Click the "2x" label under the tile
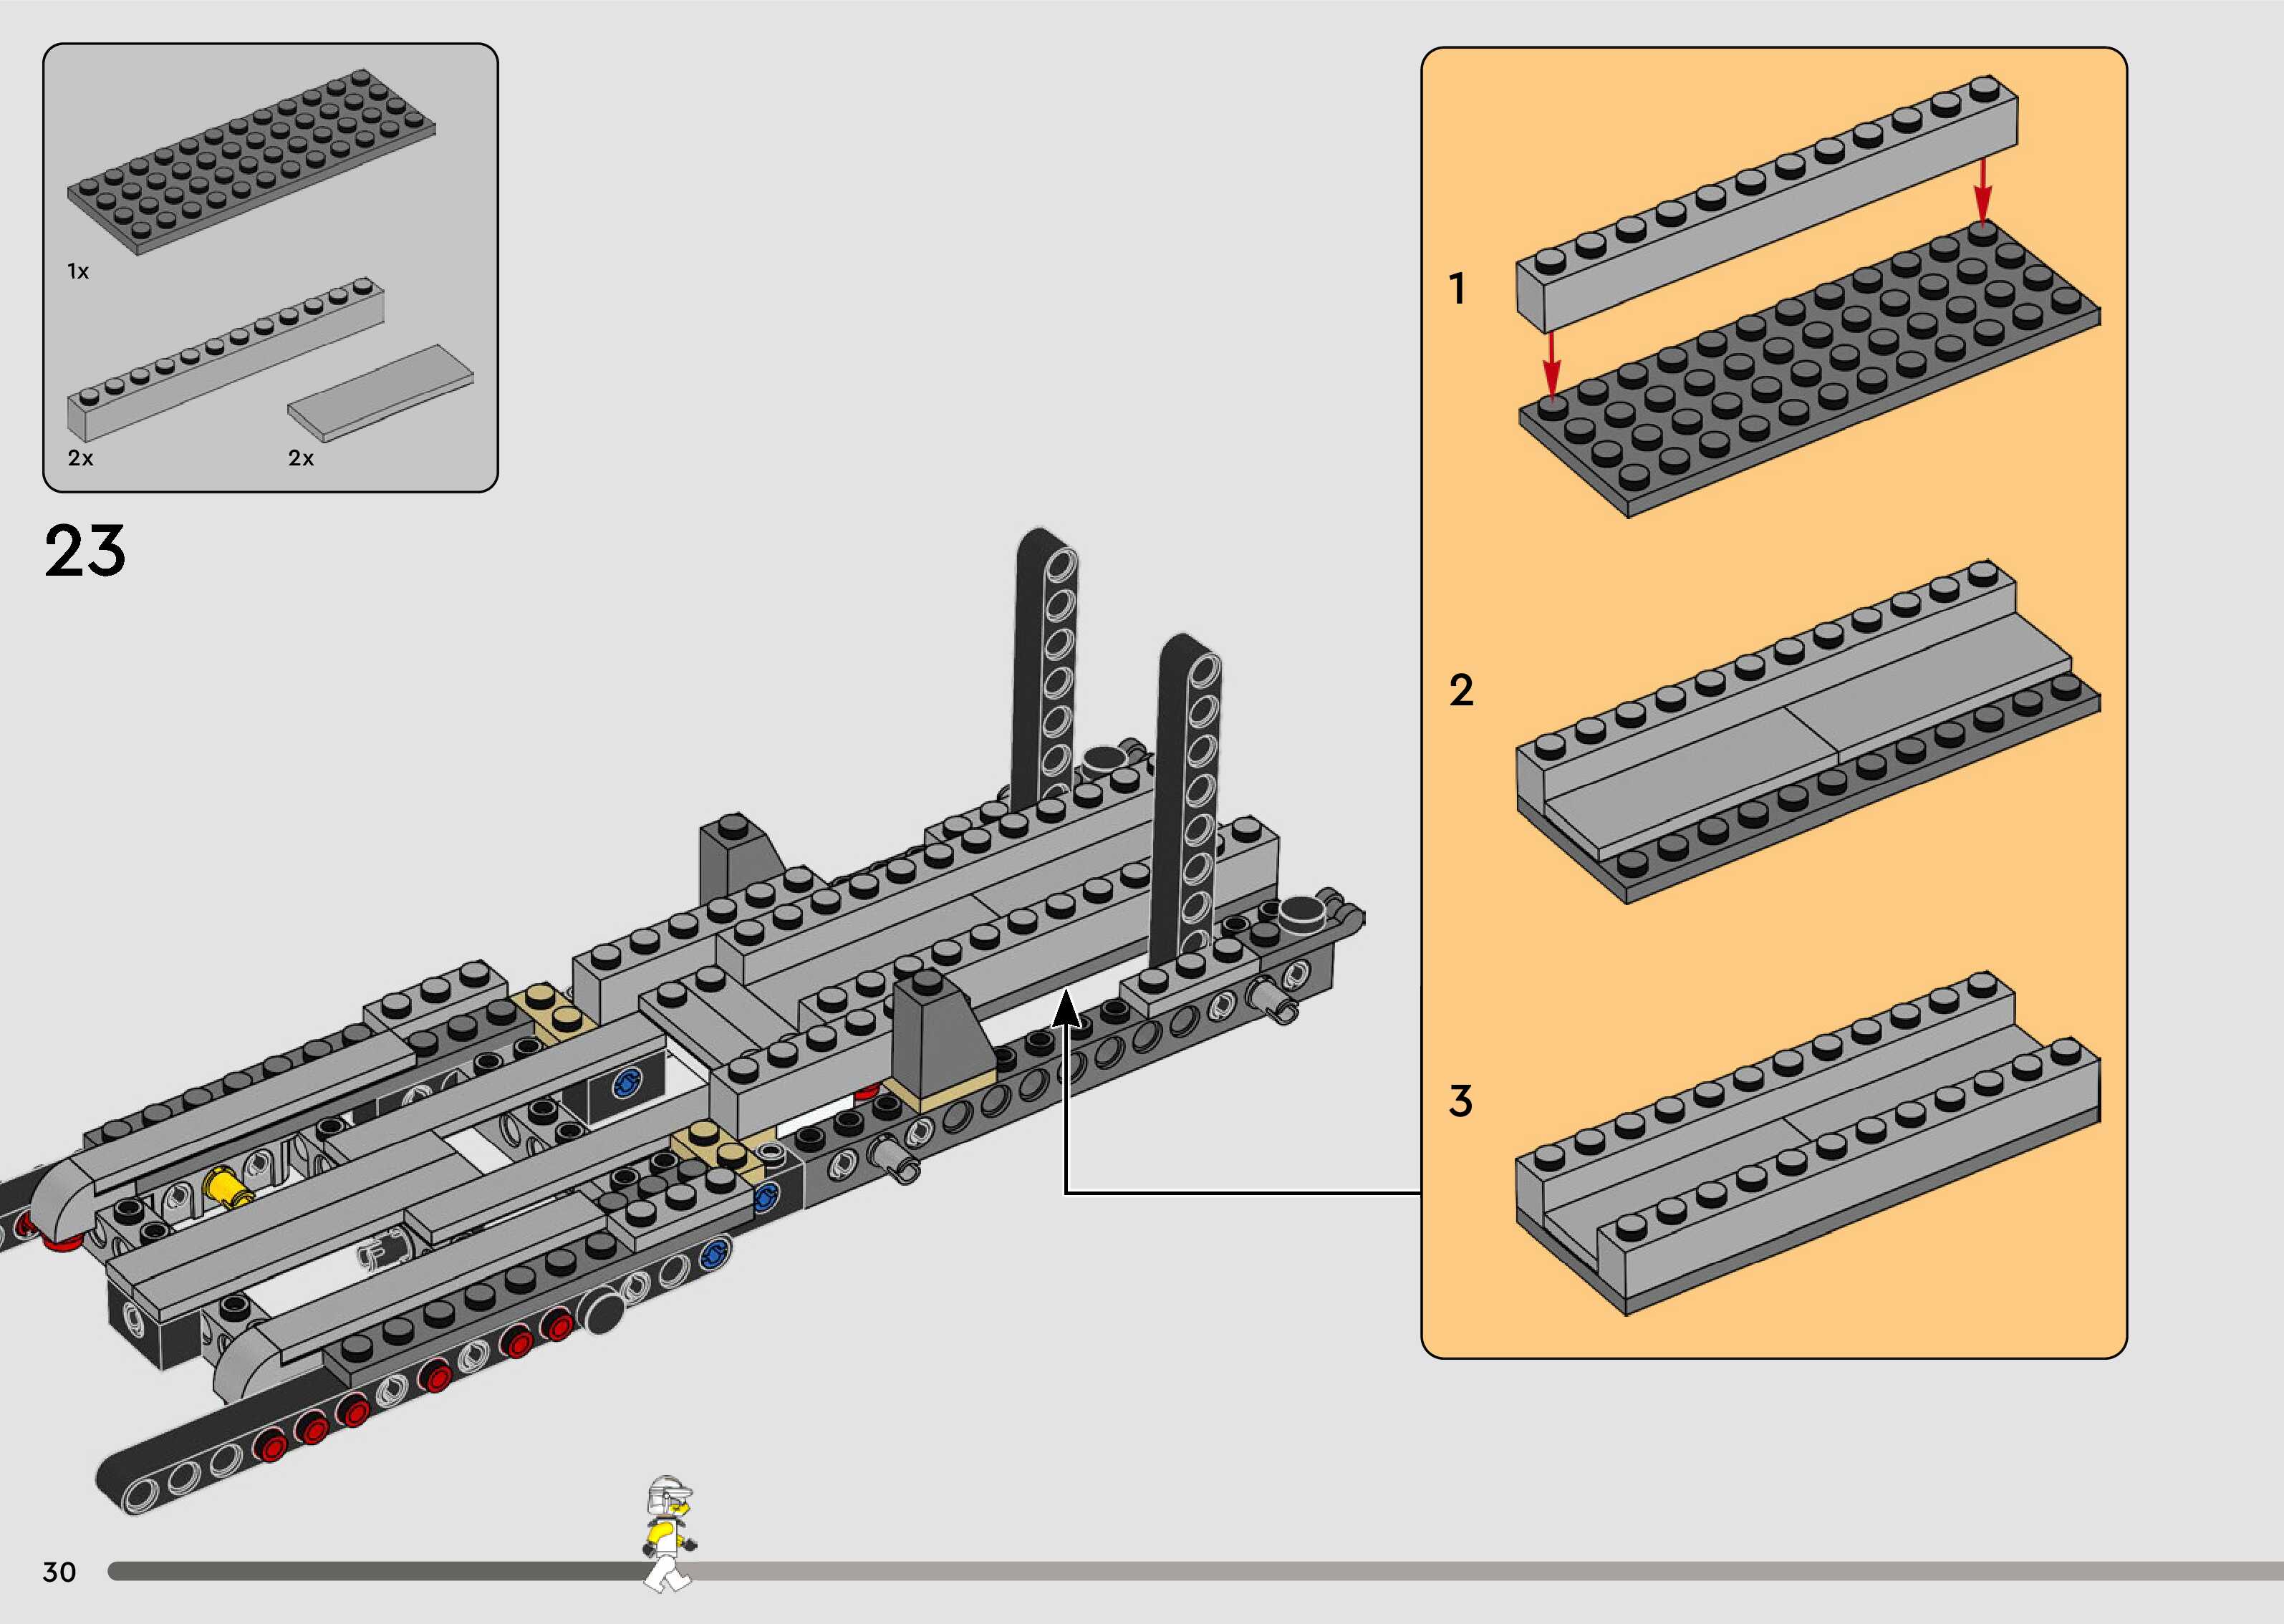This screenshot has width=2284, height=1624. pyautogui.click(x=301, y=458)
